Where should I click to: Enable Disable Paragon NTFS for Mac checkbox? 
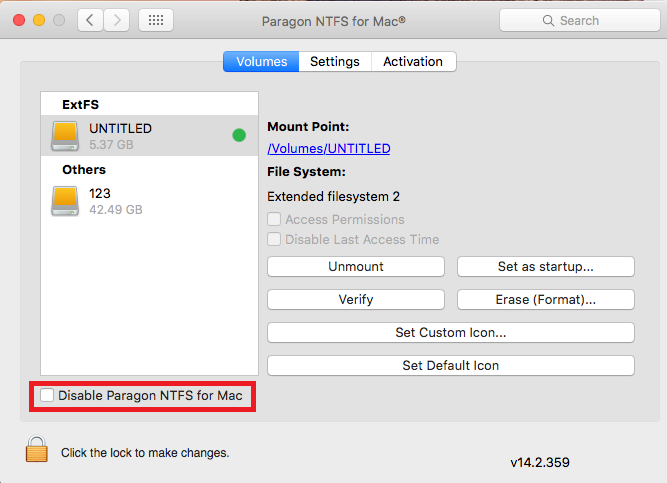(x=47, y=395)
